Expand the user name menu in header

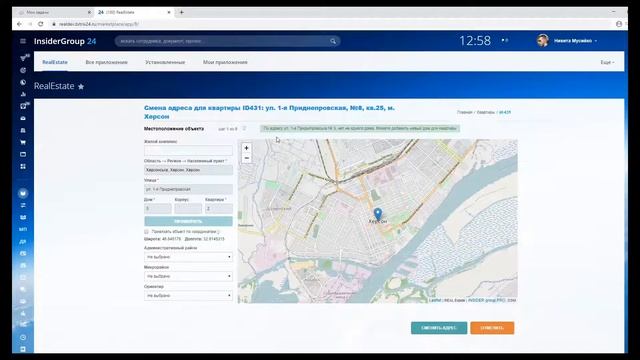tap(576, 41)
